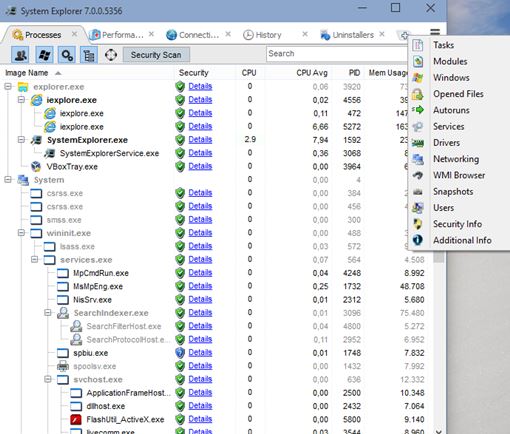Run the Security Scan

[156, 55]
